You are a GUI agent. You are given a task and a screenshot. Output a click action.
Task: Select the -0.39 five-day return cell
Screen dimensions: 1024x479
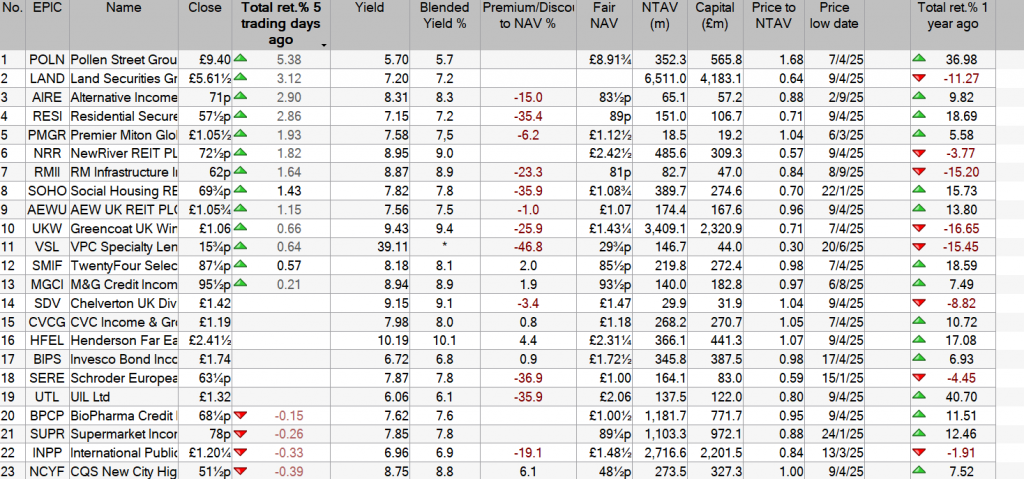(281, 472)
